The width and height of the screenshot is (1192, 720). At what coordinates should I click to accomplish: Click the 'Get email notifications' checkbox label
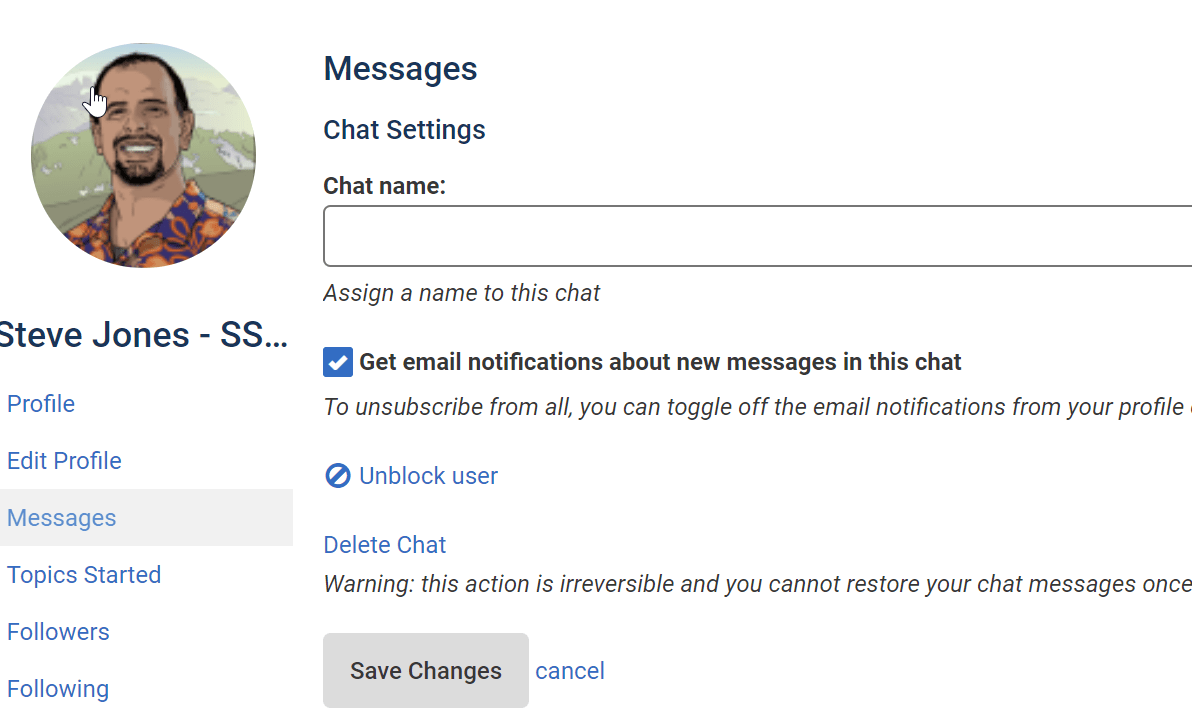click(x=660, y=362)
